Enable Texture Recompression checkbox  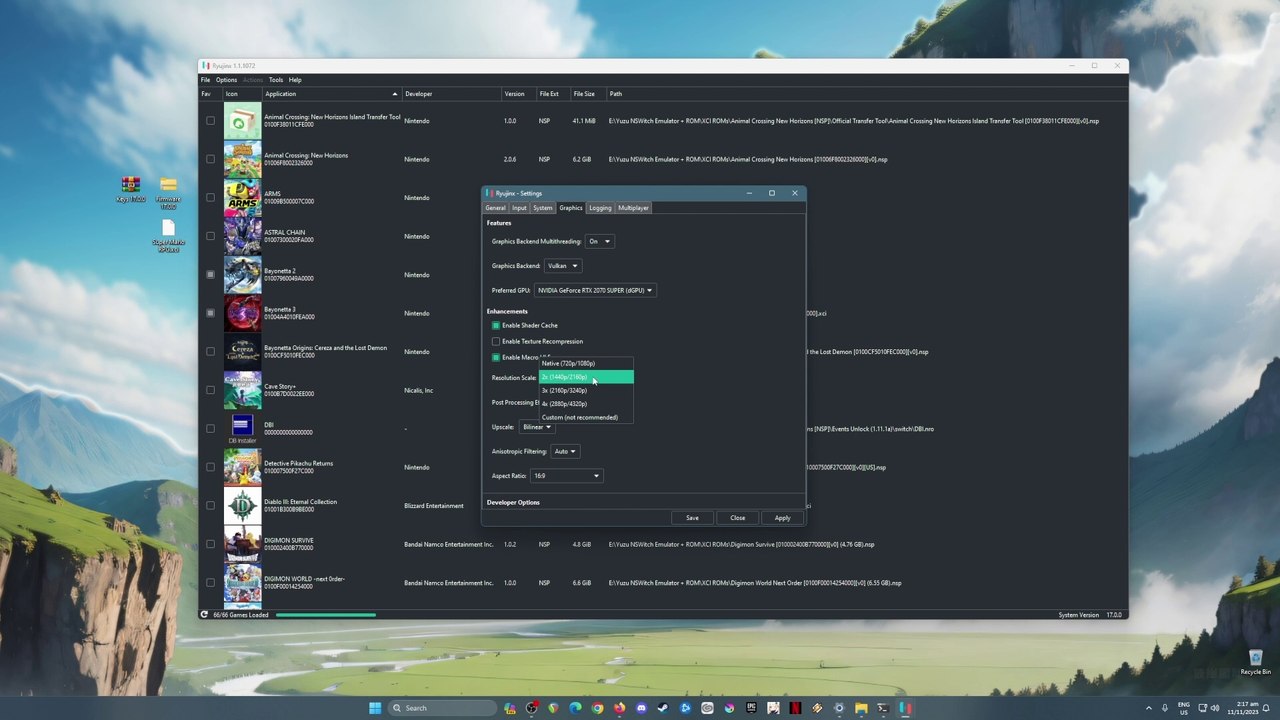496,341
